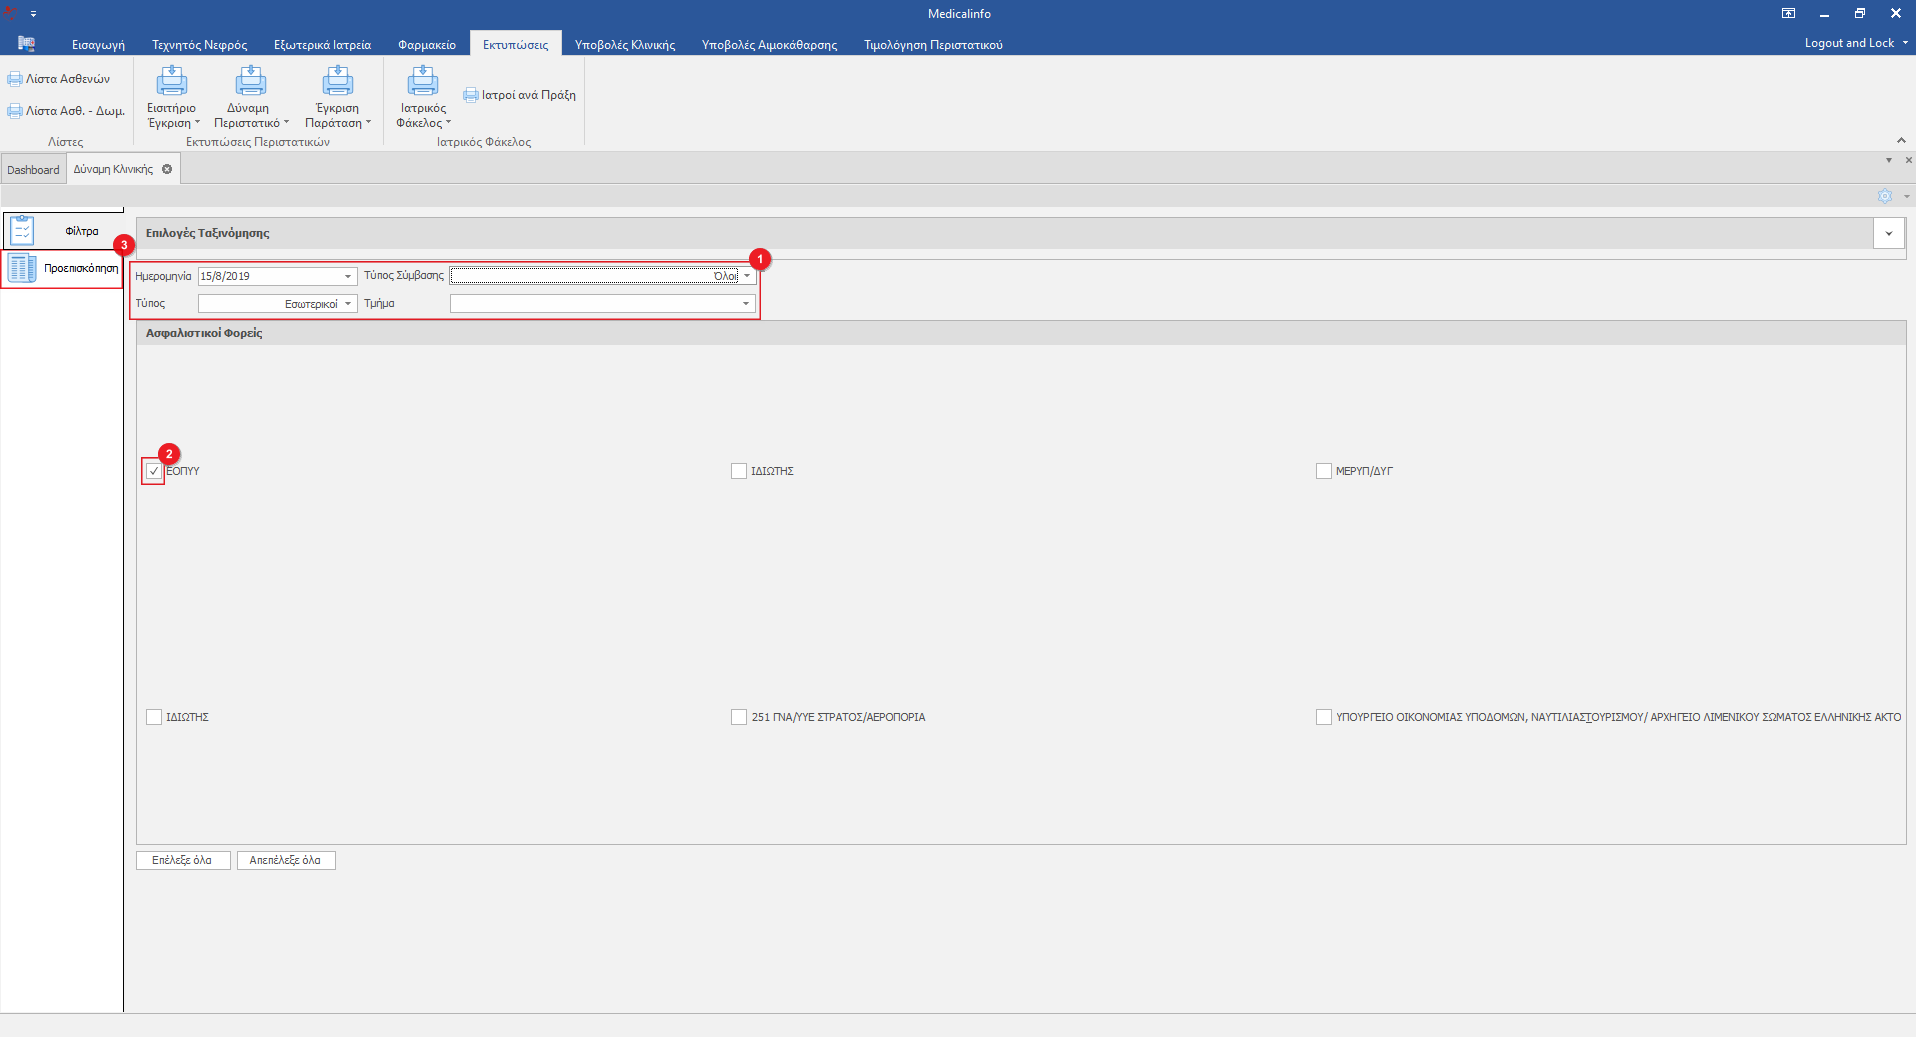Click the Έγκριση Παράταση printer icon

coord(337,82)
